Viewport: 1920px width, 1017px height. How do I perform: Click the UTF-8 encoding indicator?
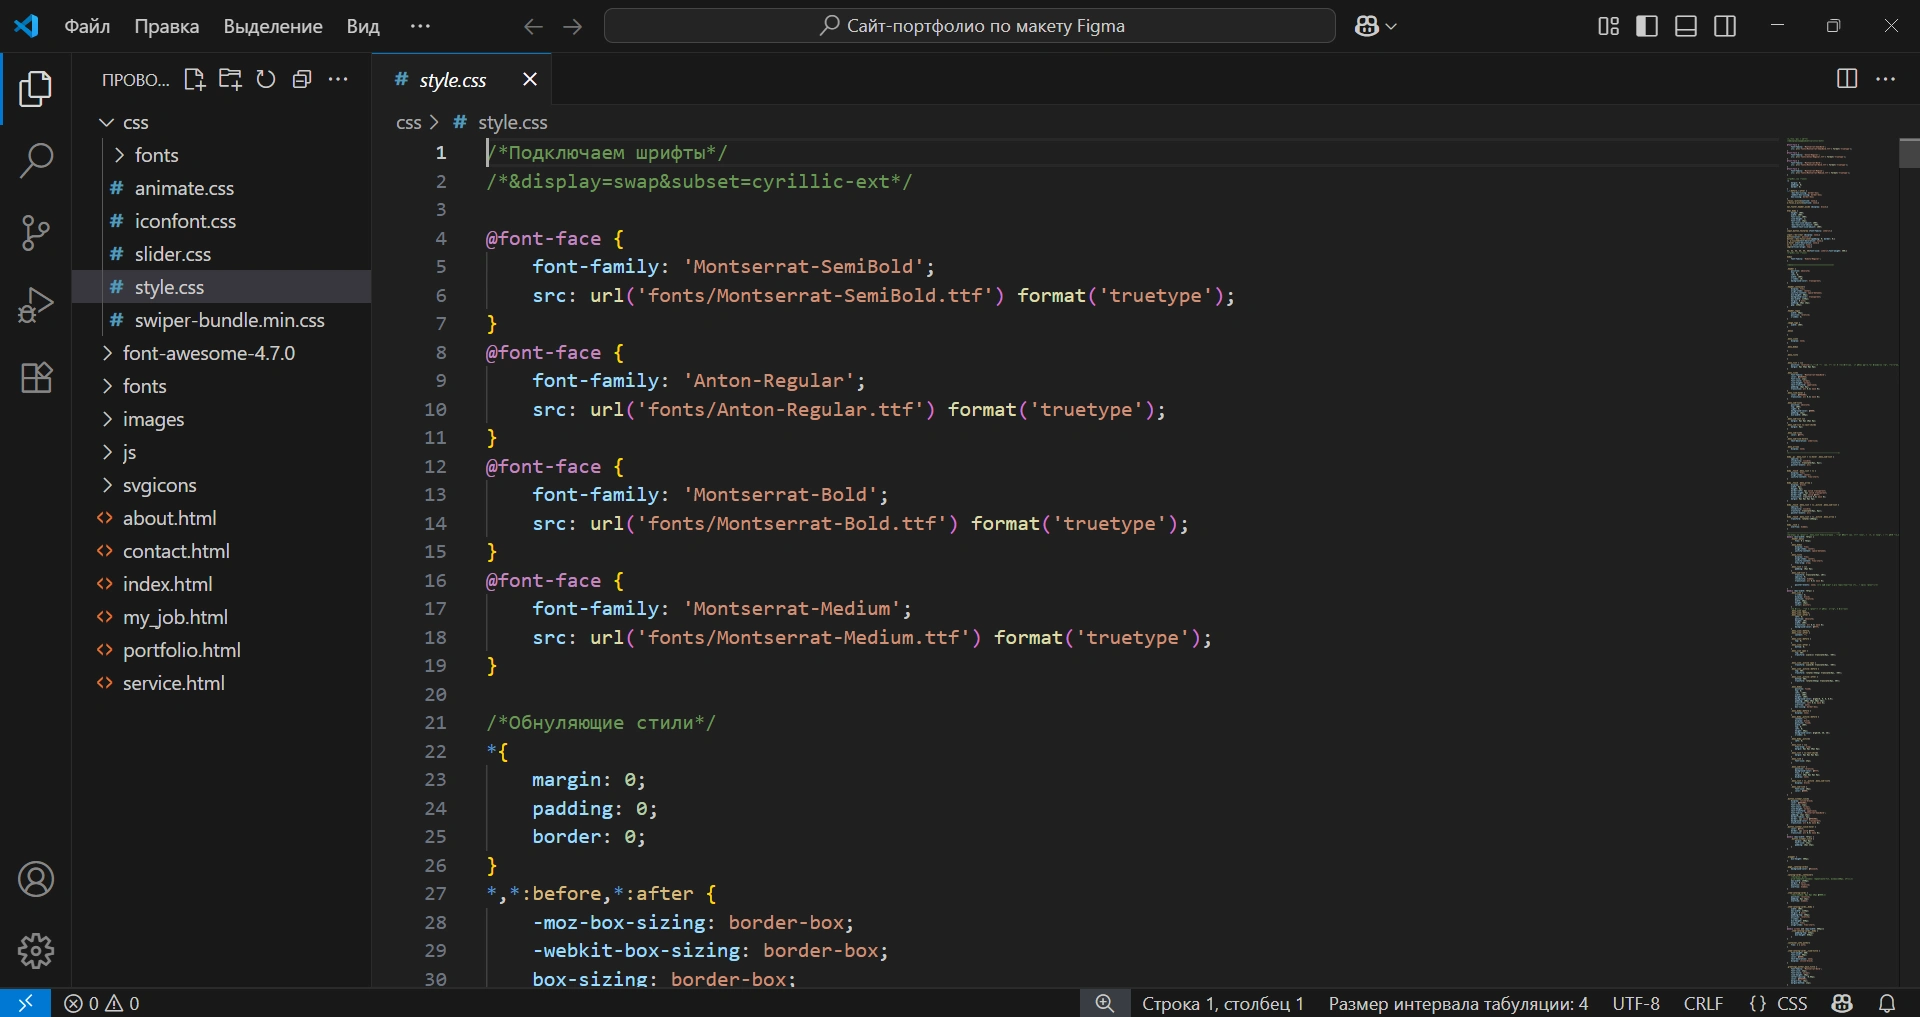point(1636,1003)
